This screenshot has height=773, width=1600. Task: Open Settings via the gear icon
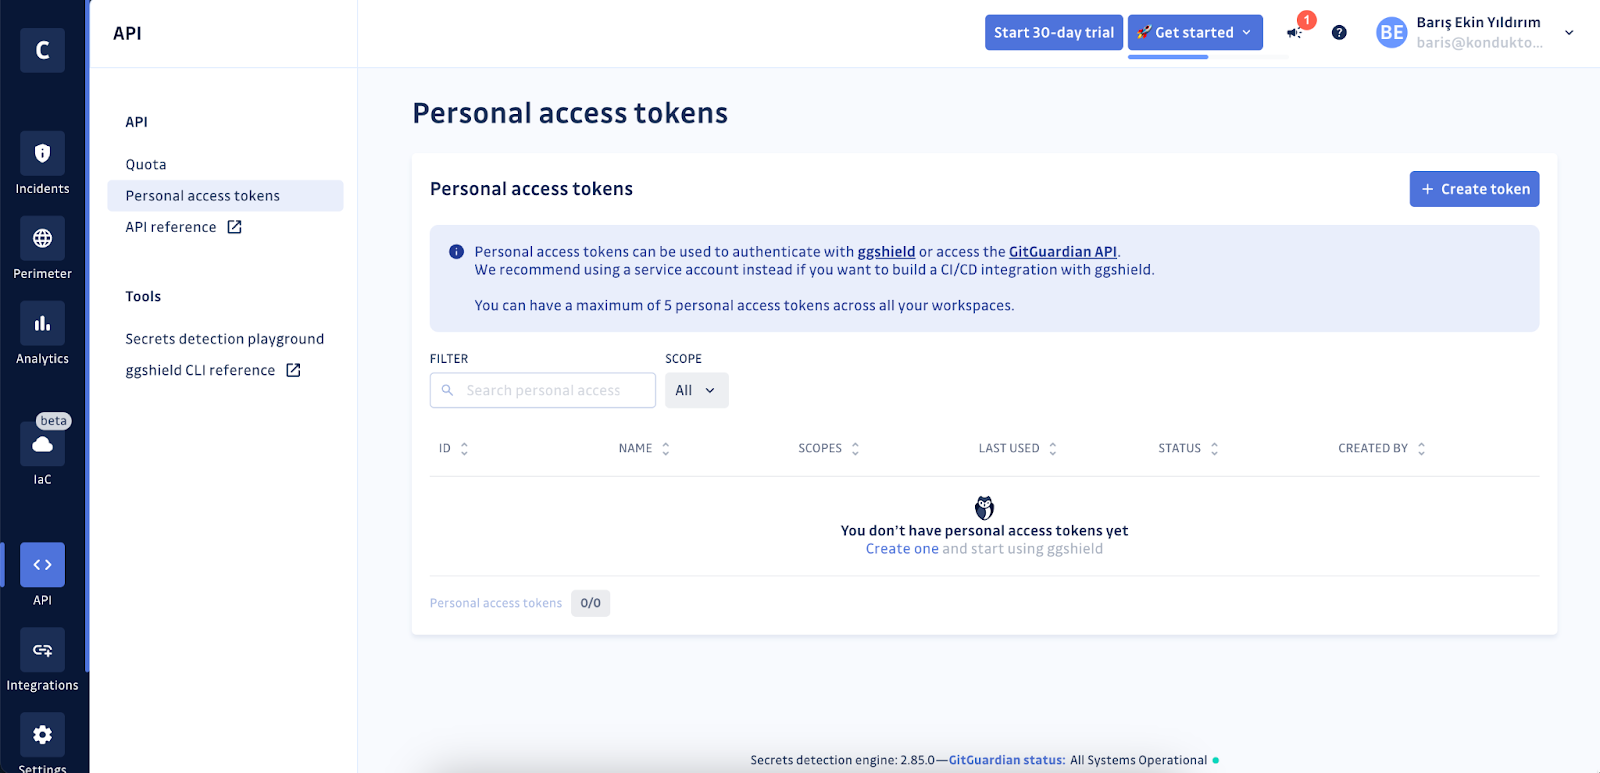[x=42, y=734]
